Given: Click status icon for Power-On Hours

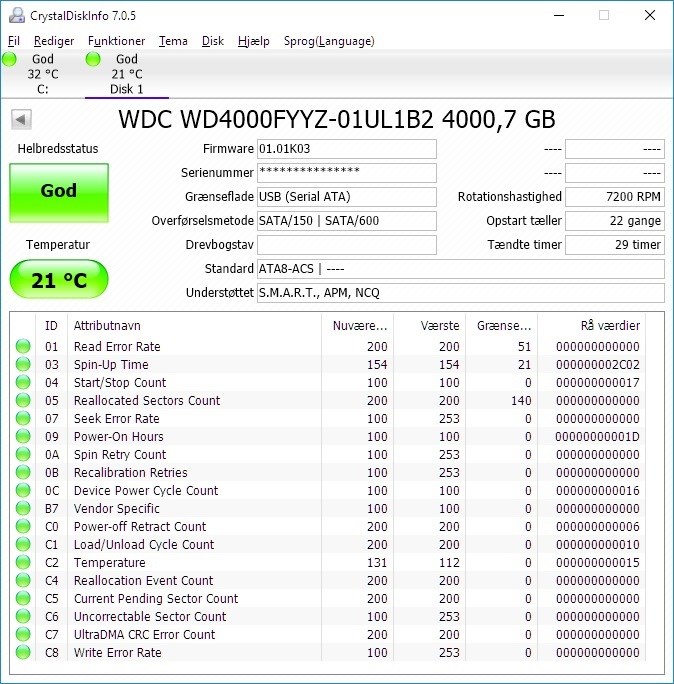Looking at the screenshot, I should coord(22,437).
